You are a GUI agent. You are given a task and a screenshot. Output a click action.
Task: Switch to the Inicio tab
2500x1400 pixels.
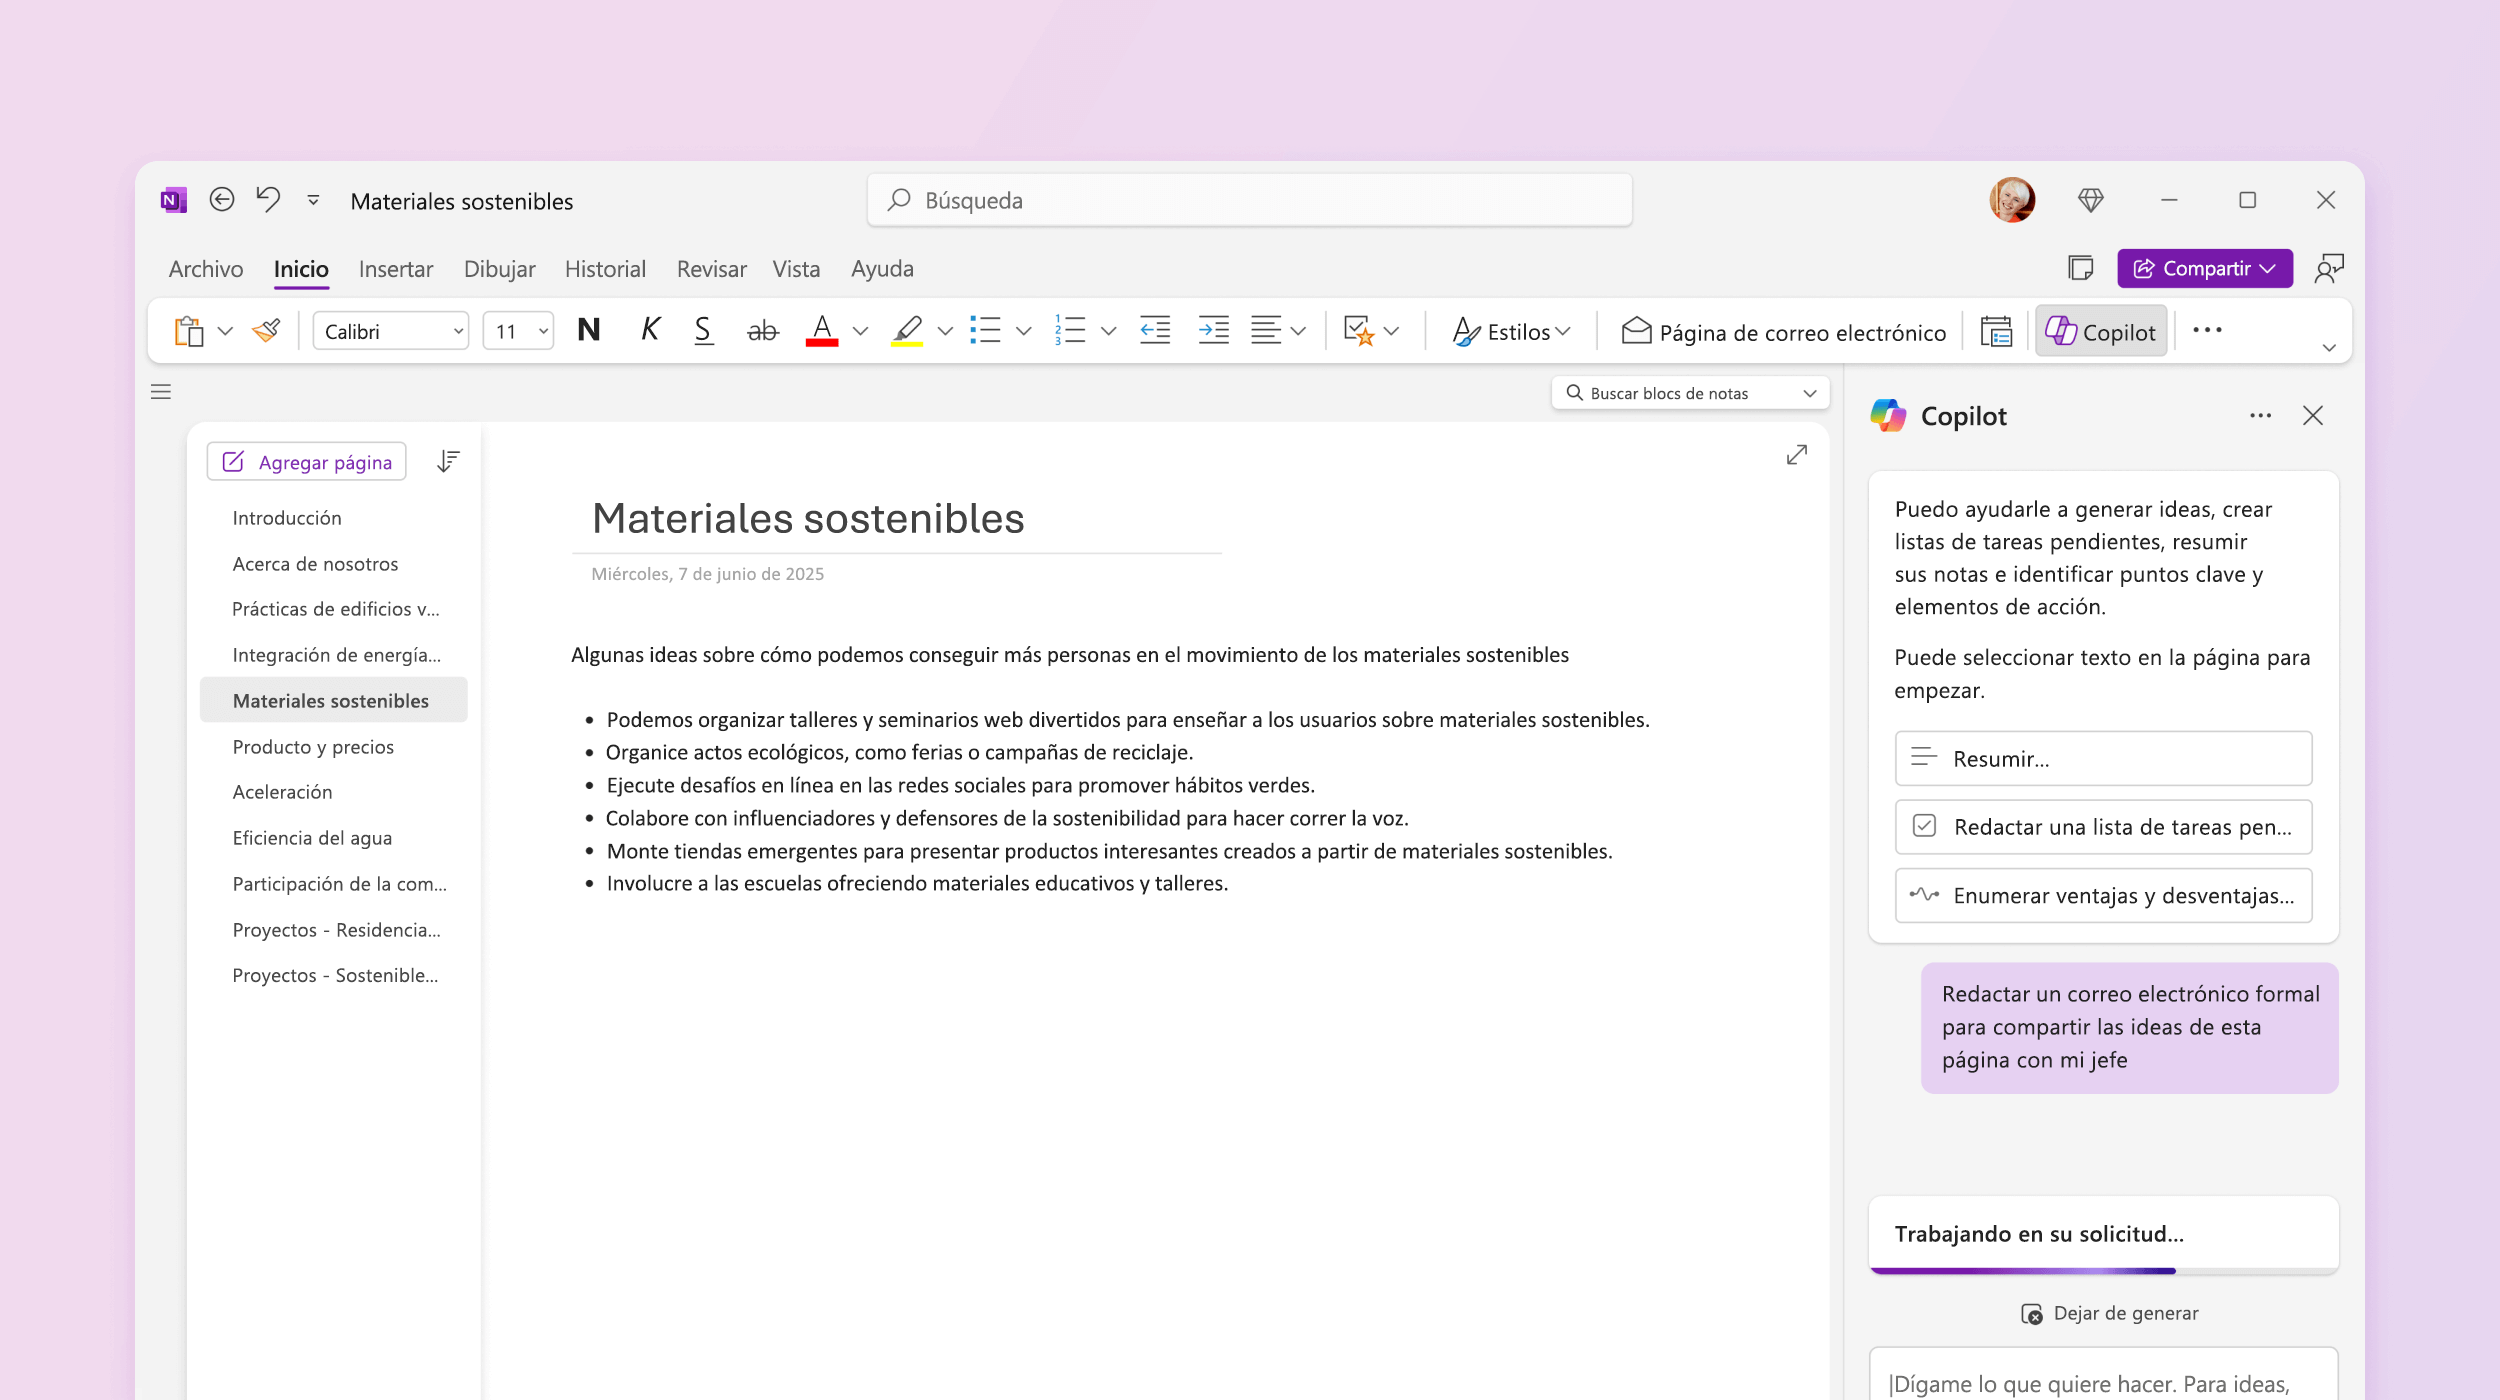(x=301, y=269)
